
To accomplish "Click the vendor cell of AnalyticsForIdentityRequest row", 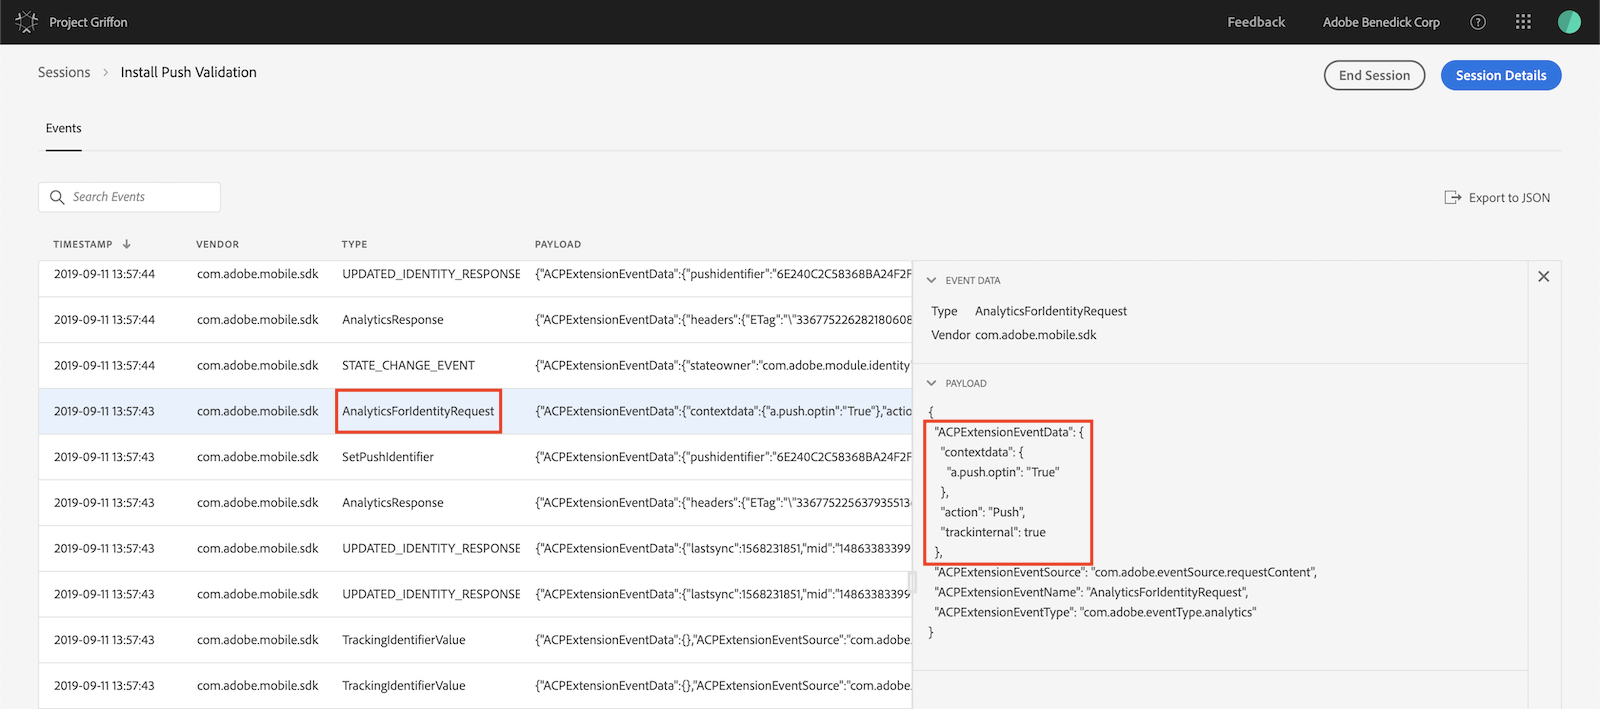I will pos(258,412).
